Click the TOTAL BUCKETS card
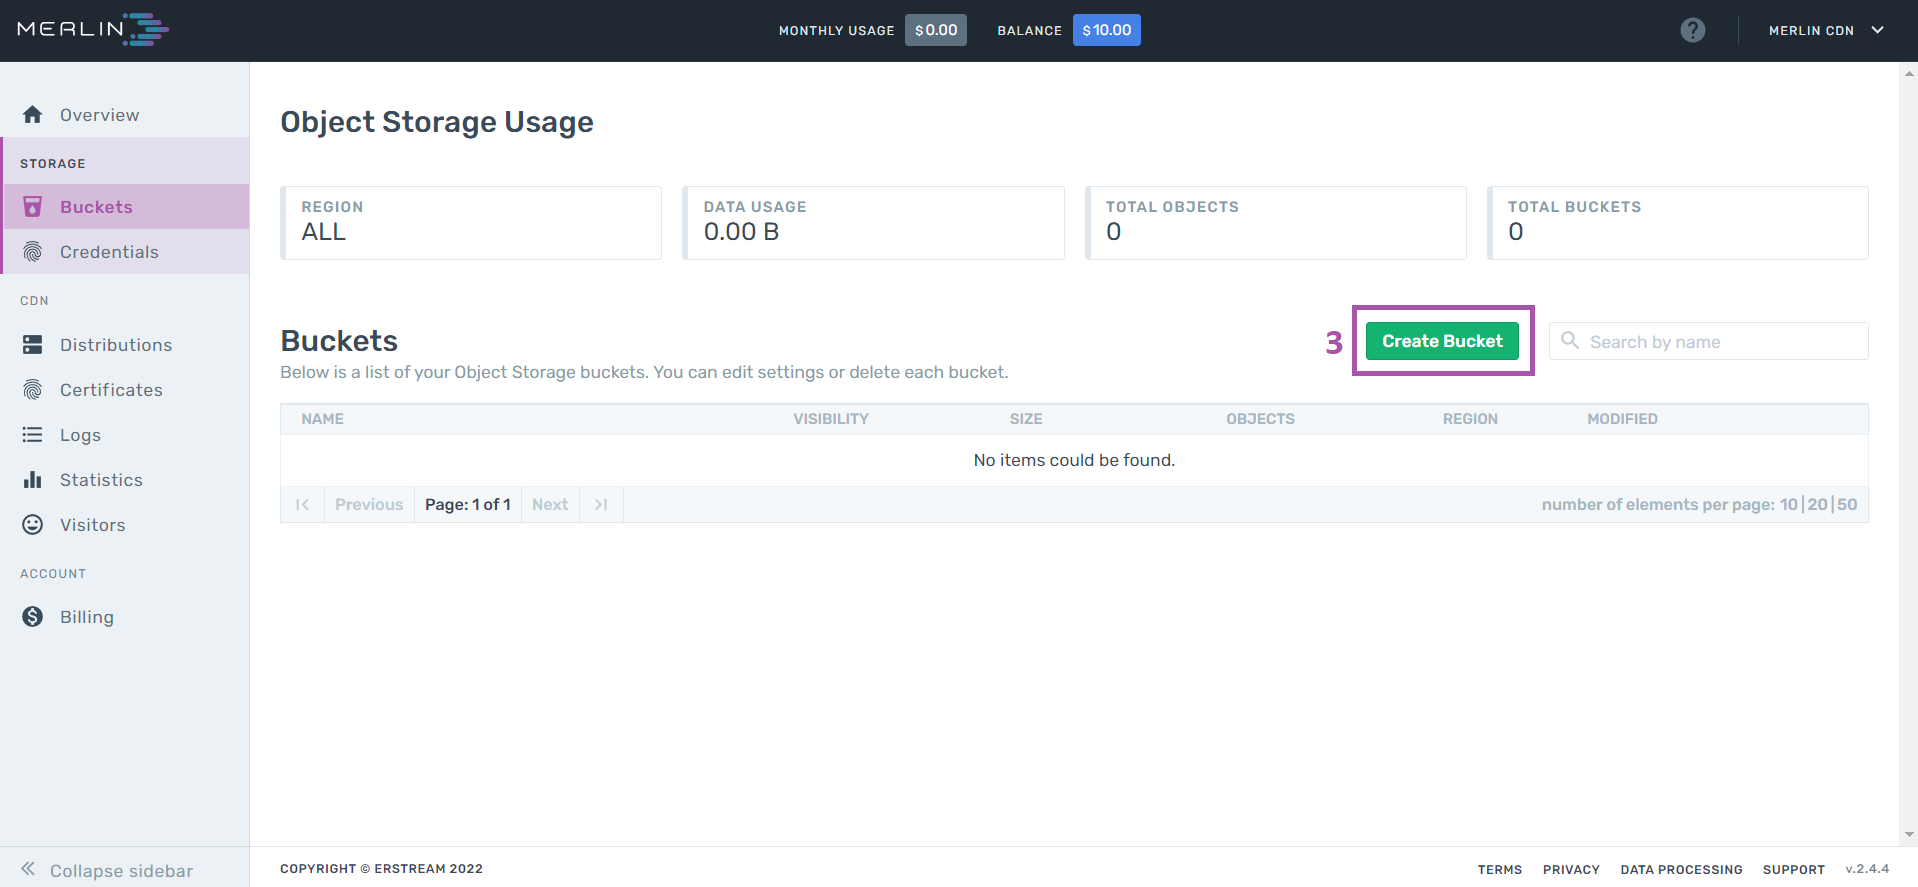The height and width of the screenshot is (887, 1918). point(1678,223)
